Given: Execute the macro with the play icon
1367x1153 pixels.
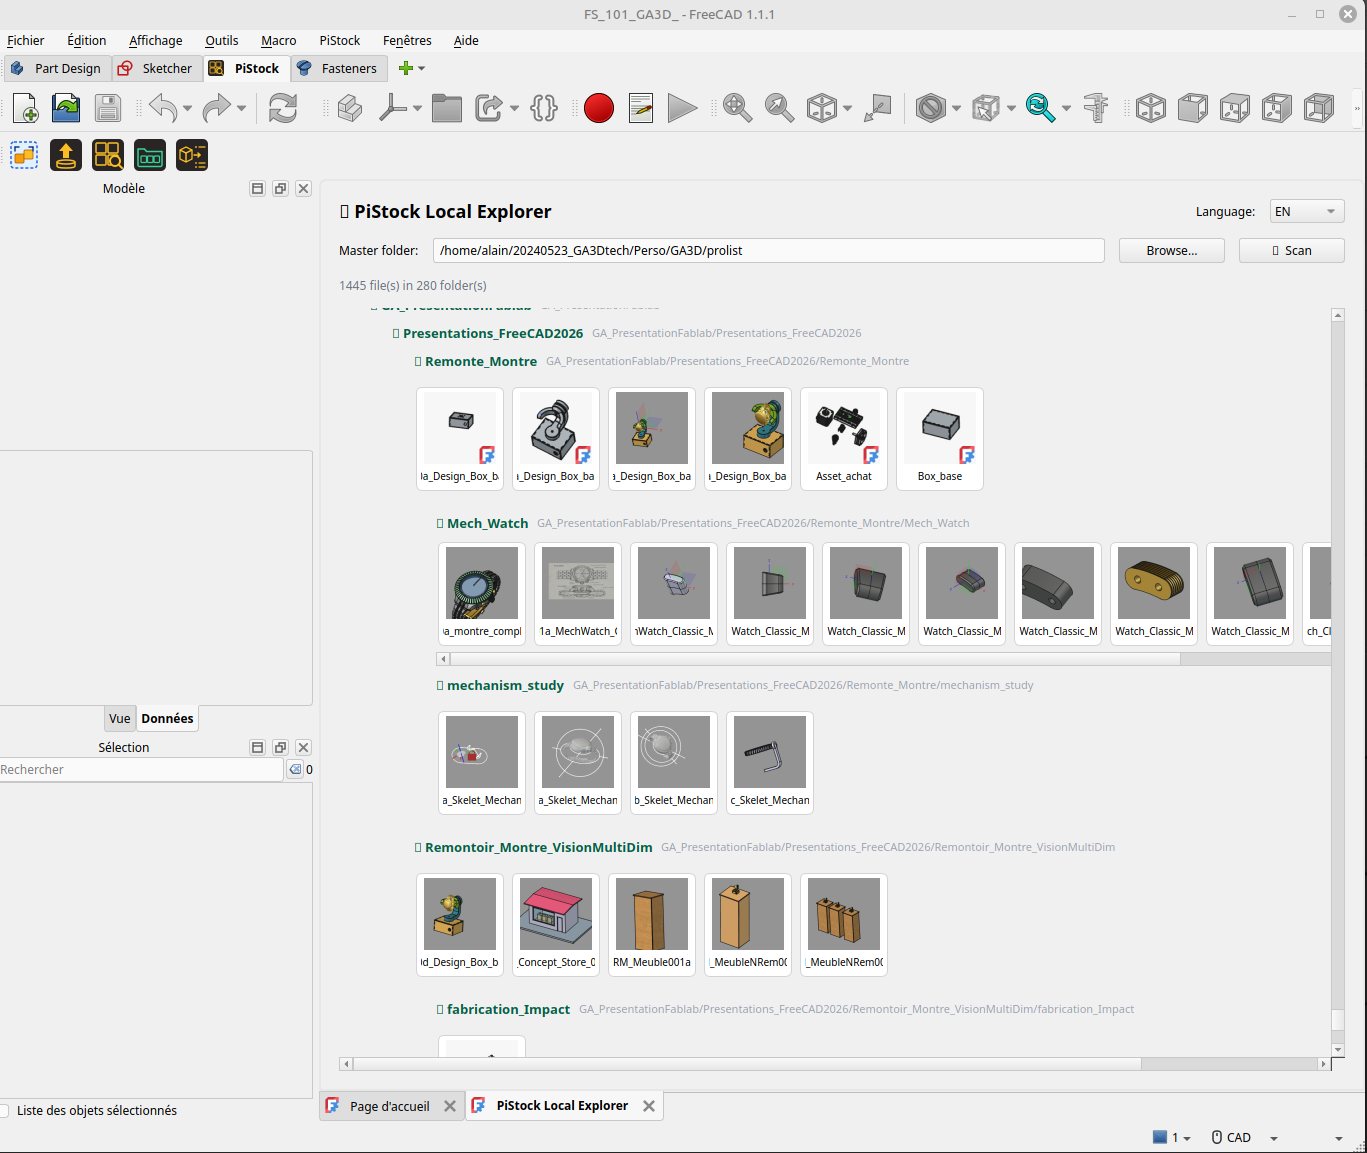Looking at the screenshot, I should pyautogui.click(x=682, y=108).
